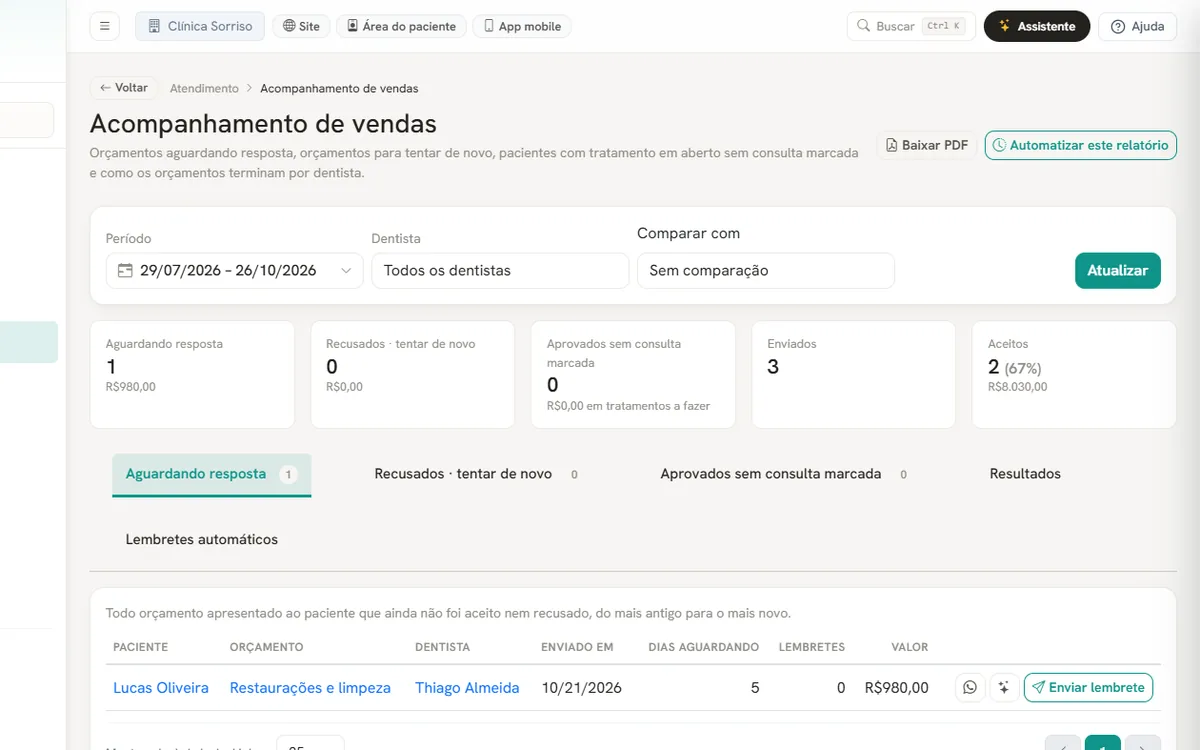Screen dimensions: 1200x750
Task: Open patient Lucas Oliveira
Action: pyautogui.click(x=161, y=687)
